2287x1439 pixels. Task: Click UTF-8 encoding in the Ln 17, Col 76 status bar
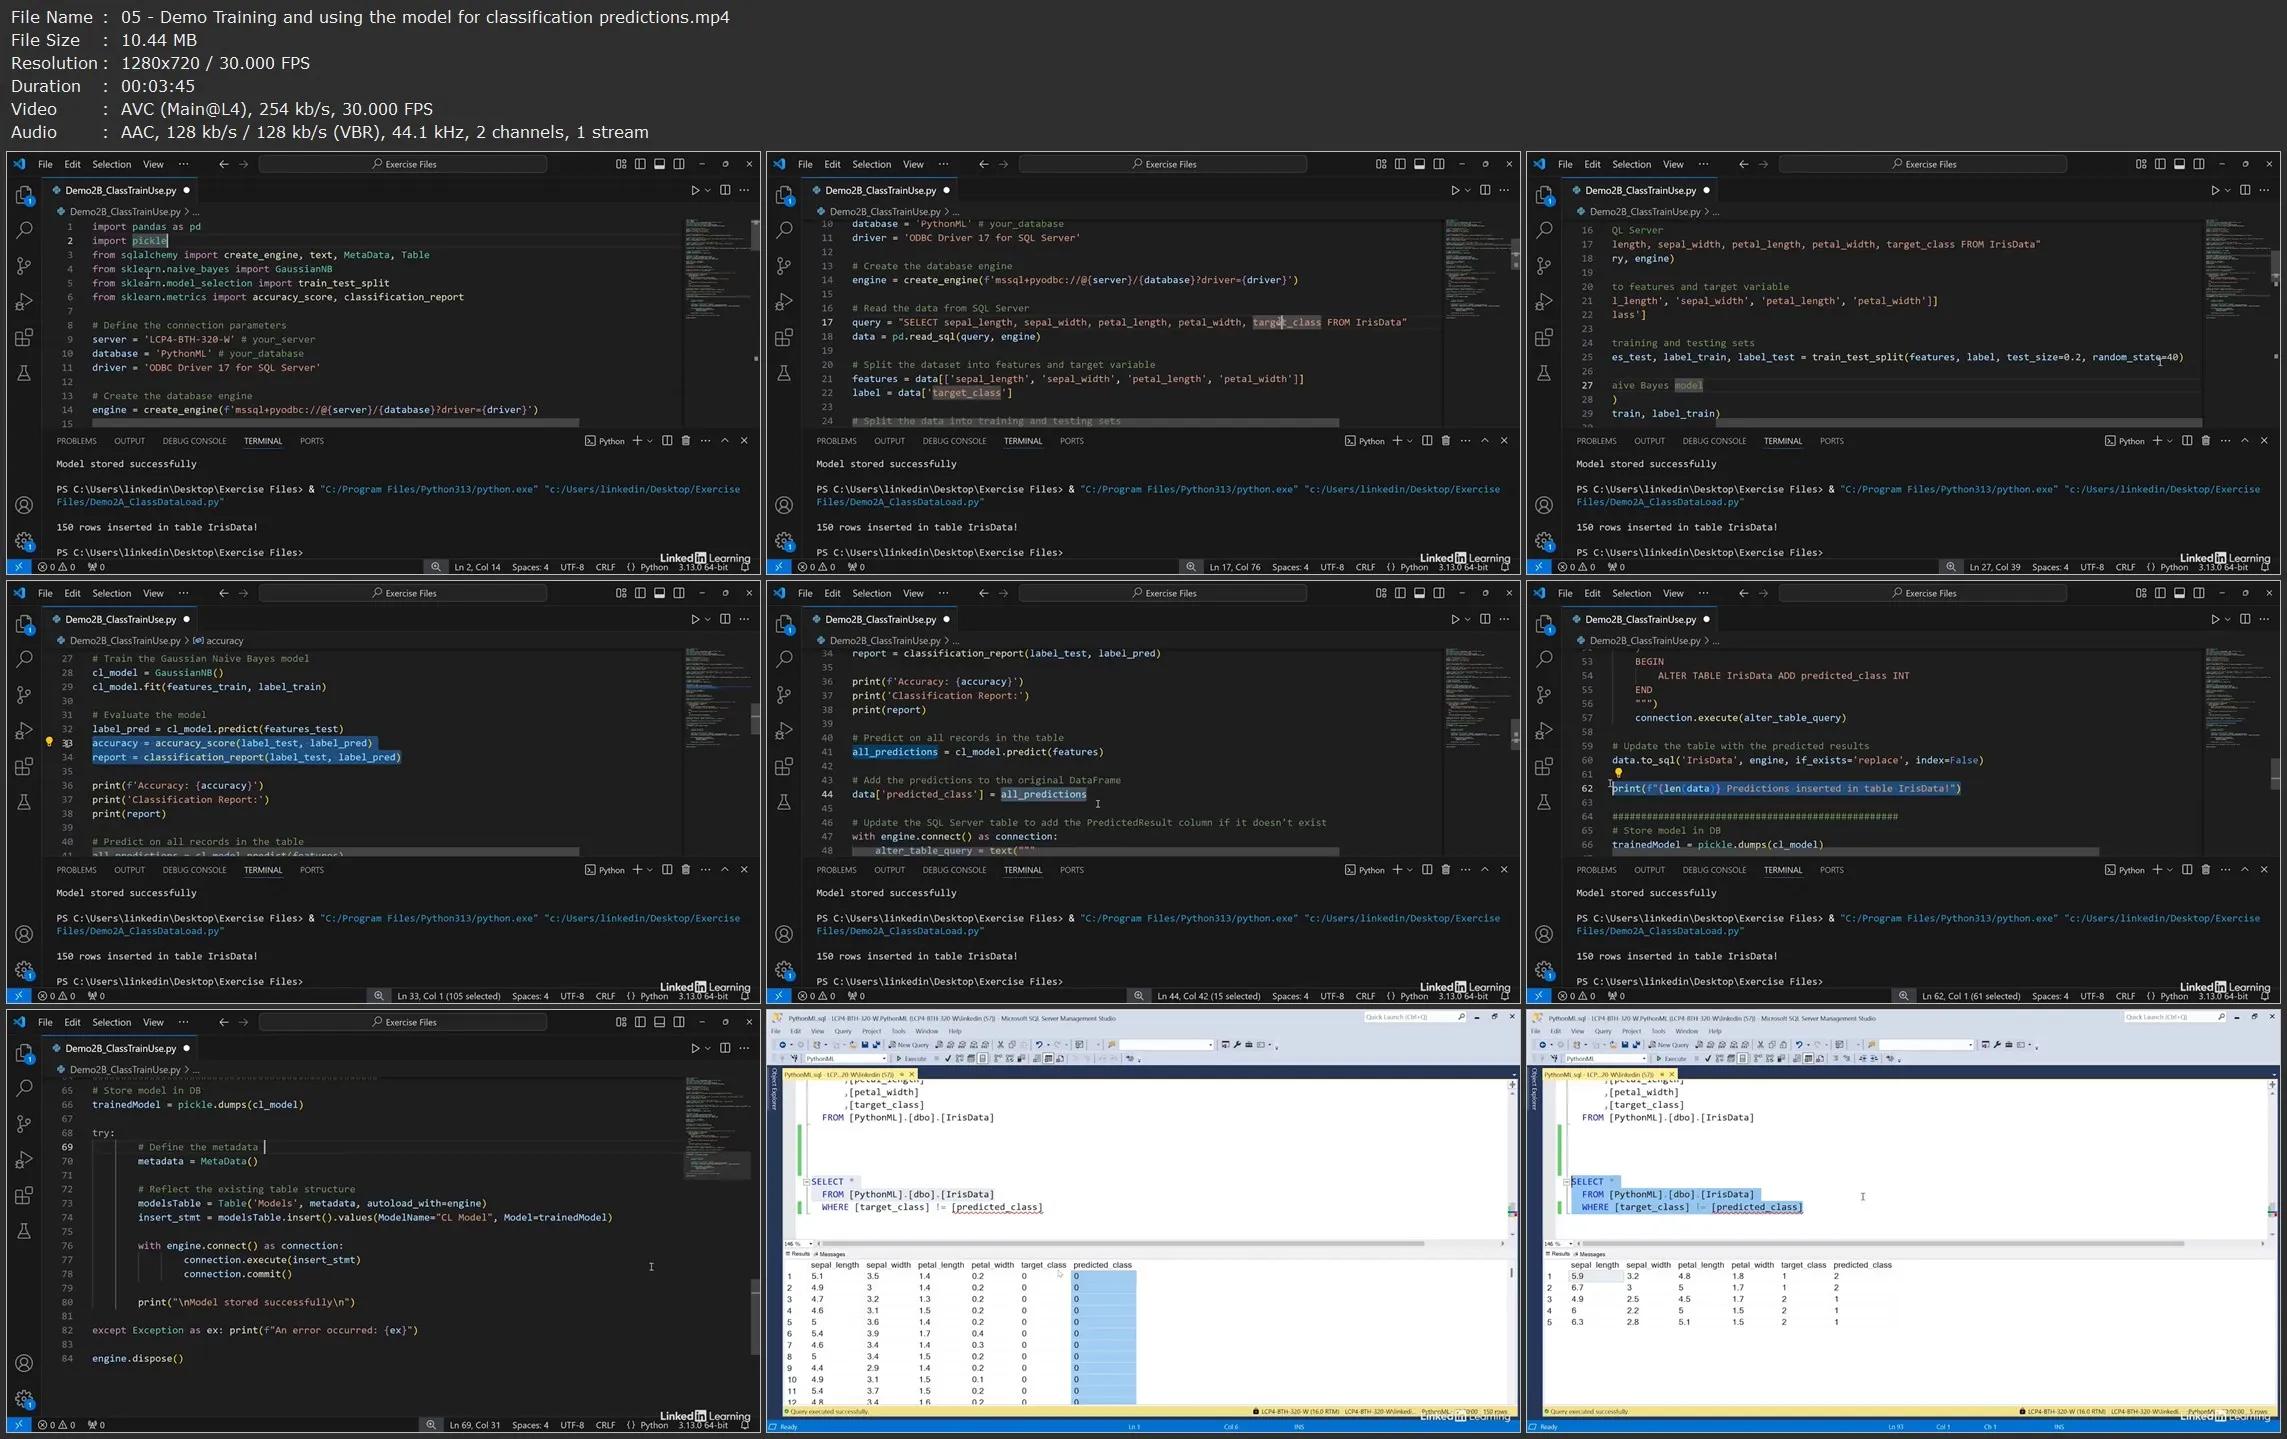click(x=1332, y=567)
